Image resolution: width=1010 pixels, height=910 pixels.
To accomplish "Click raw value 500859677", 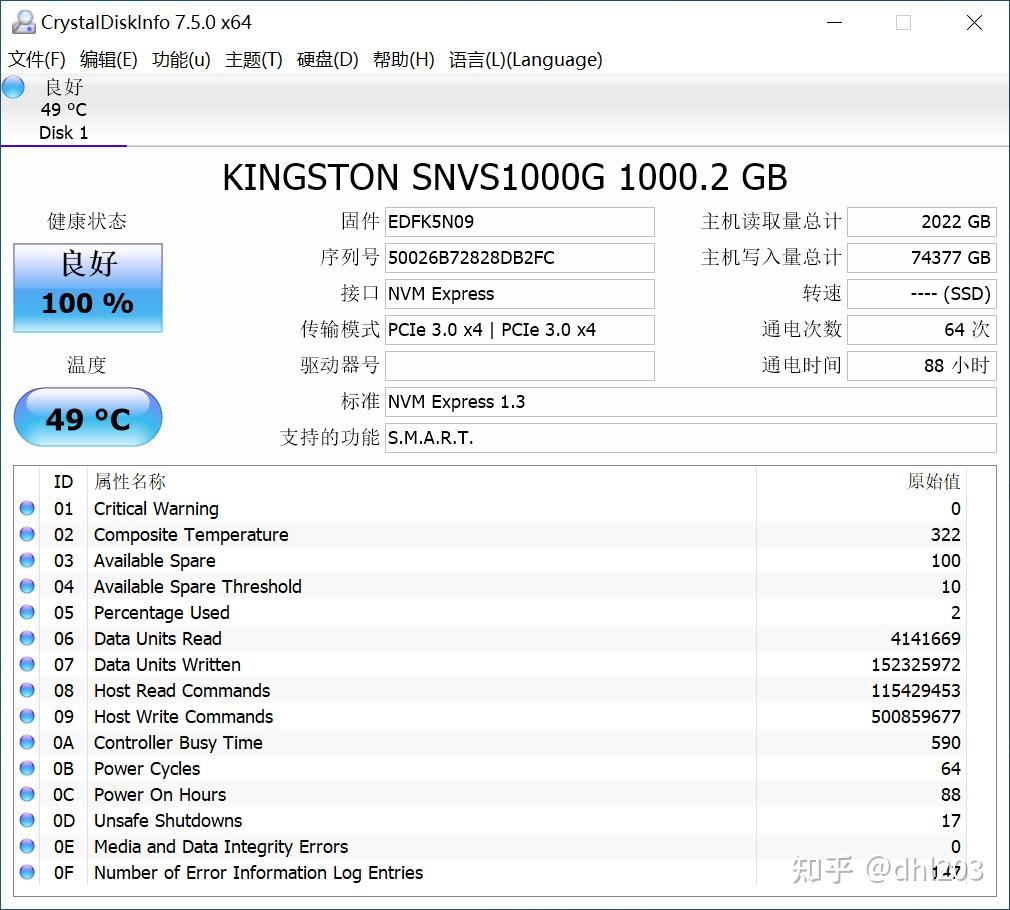I will [x=916, y=716].
